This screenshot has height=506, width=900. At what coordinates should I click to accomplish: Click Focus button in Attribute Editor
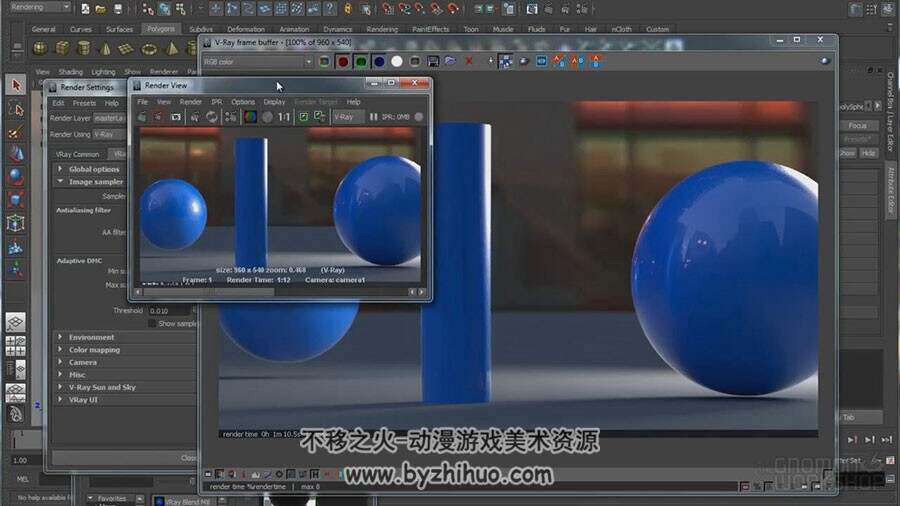click(x=858, y=126)
